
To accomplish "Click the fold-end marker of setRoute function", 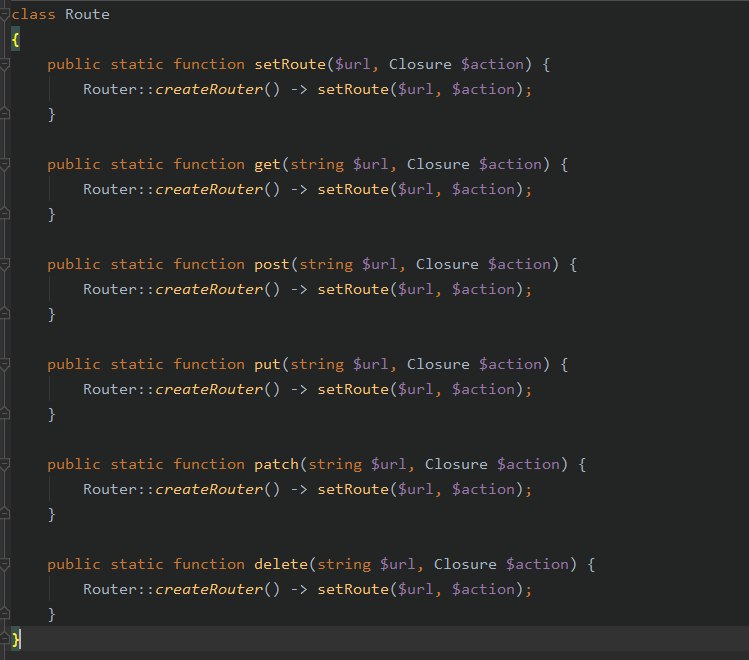I will pyautogui.click(x=4, y=114).
